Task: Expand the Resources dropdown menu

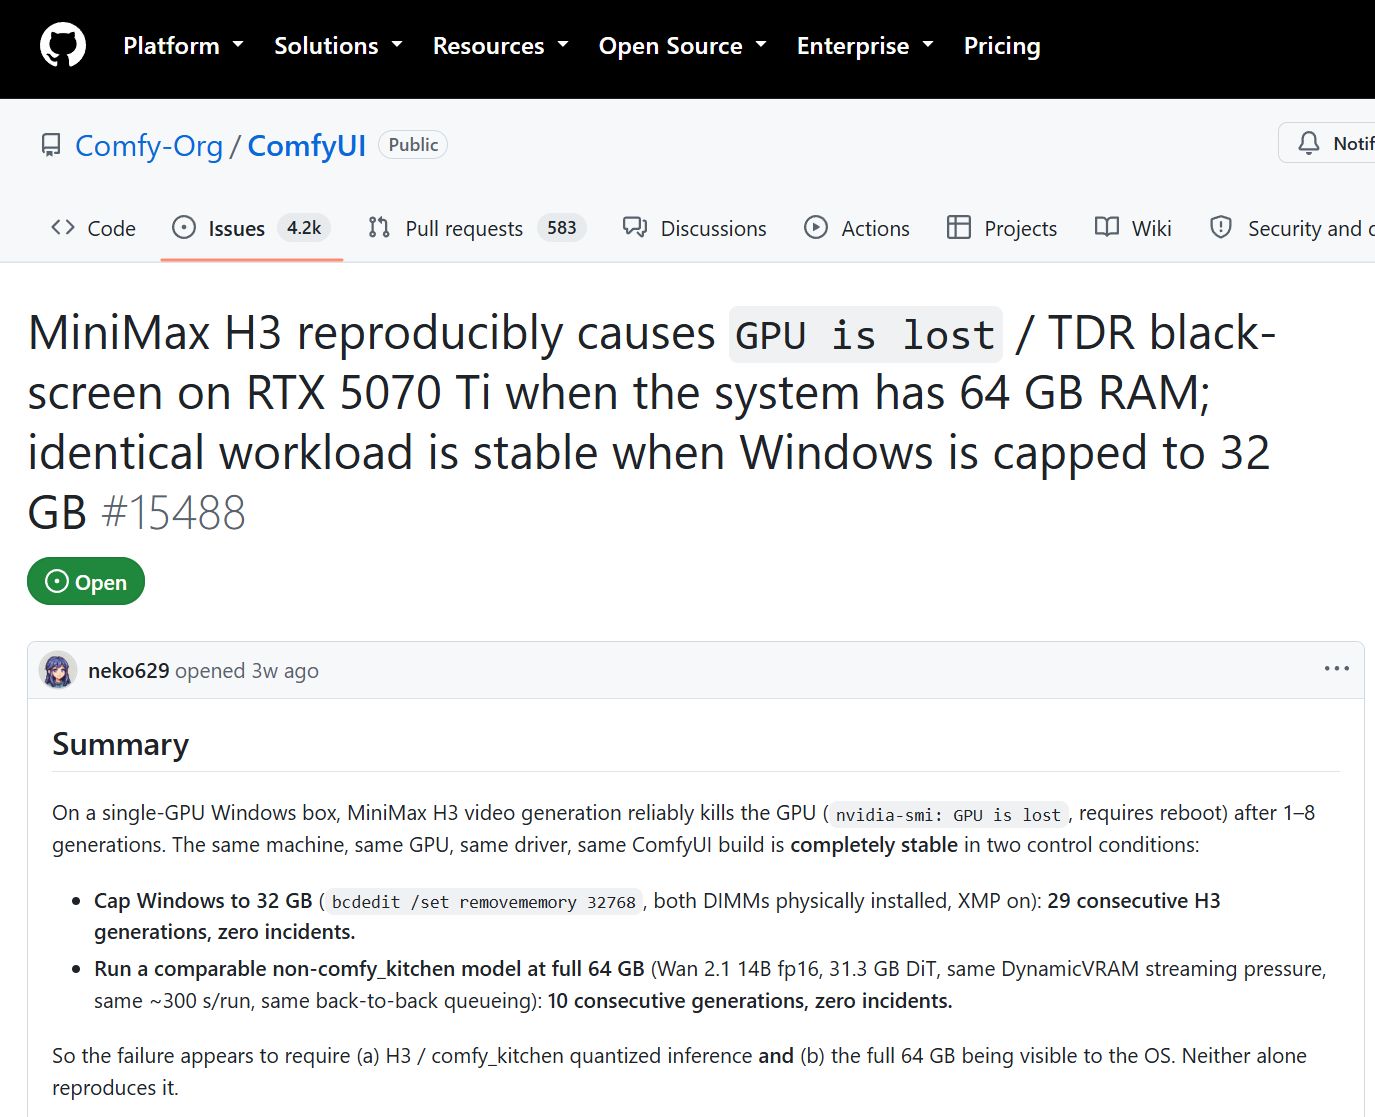Action: click(500, 46)
